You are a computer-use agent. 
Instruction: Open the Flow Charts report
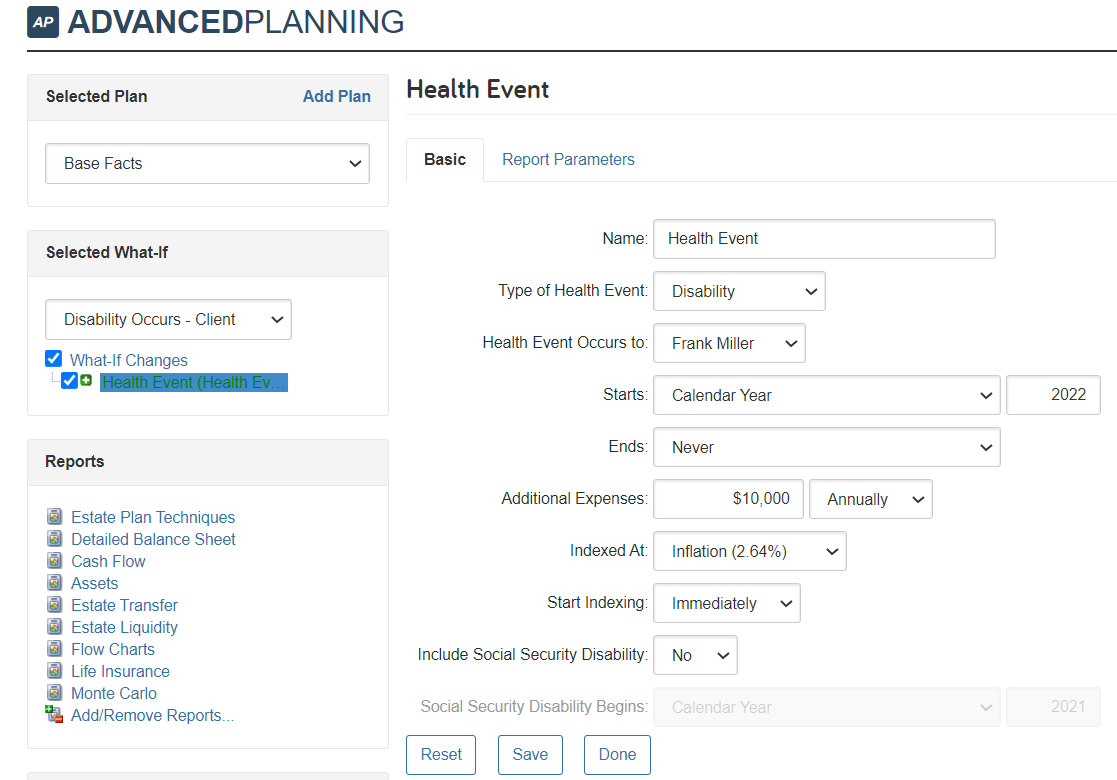pyautogui.click(x=113, y=650)
